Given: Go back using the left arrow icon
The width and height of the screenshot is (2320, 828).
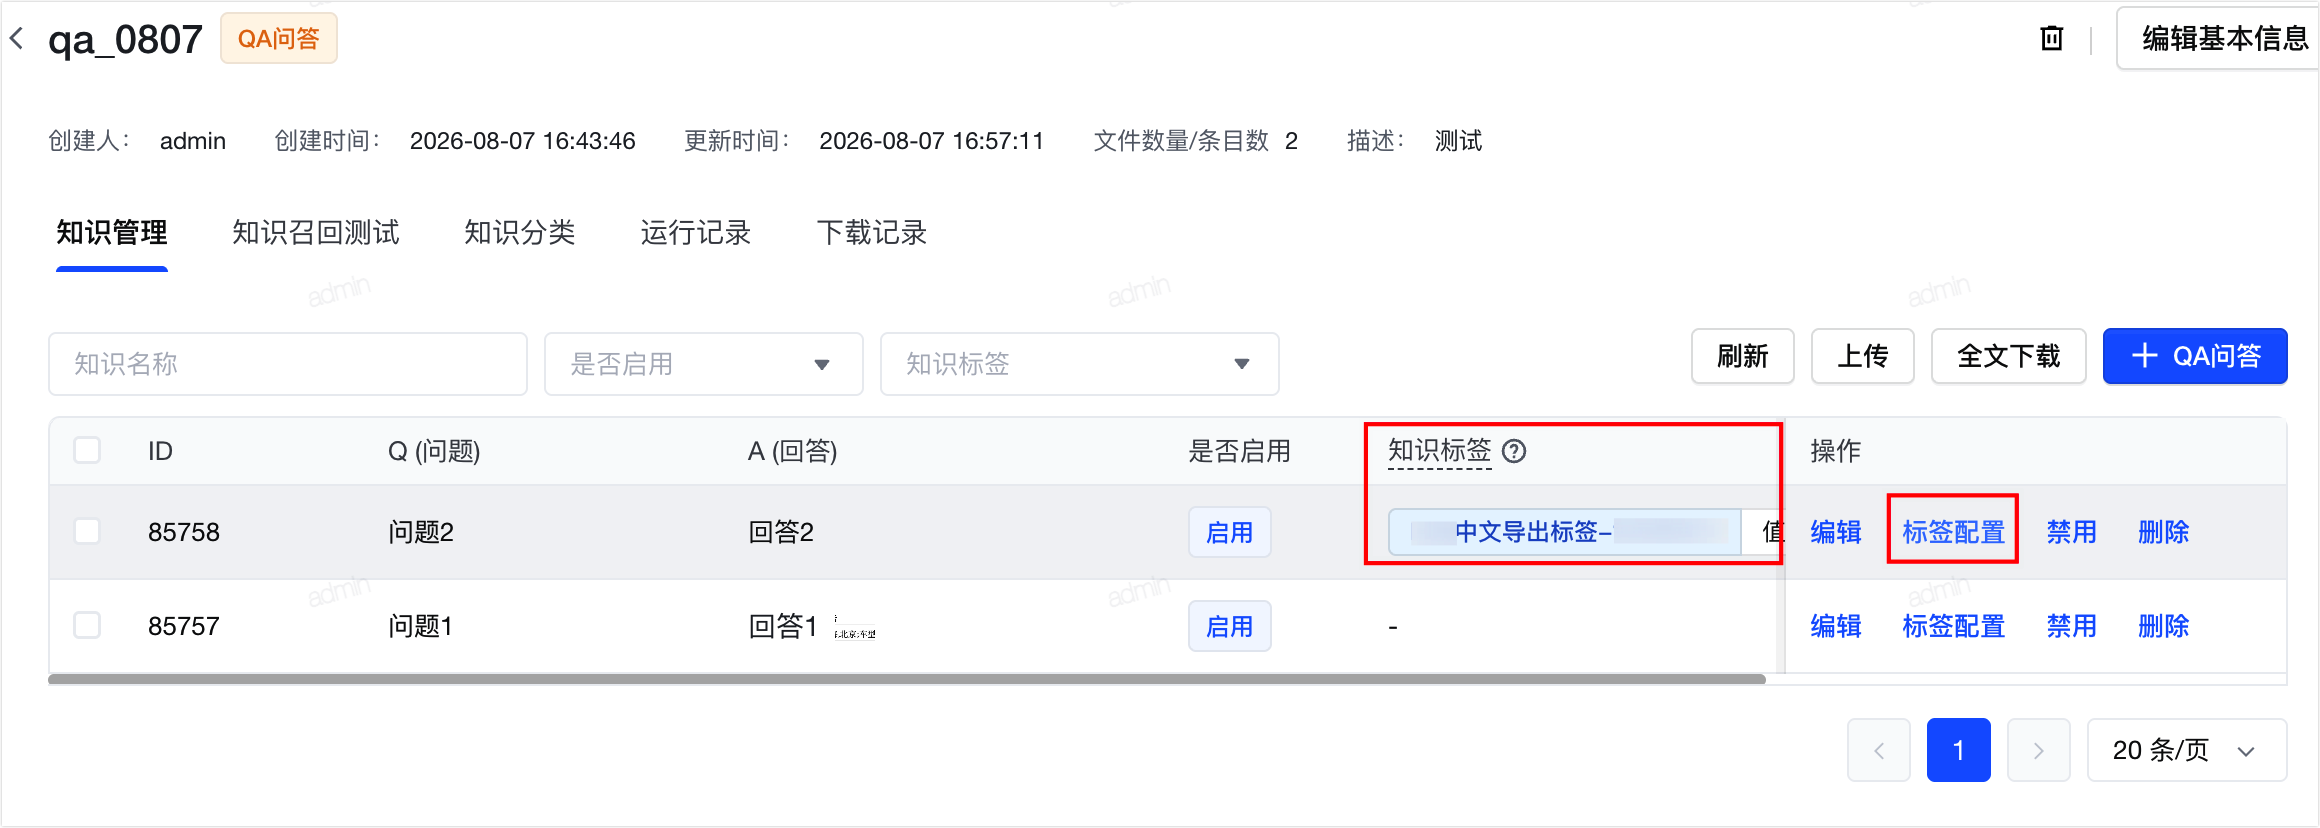Looking at the screenshot, I should pos(17,39).
